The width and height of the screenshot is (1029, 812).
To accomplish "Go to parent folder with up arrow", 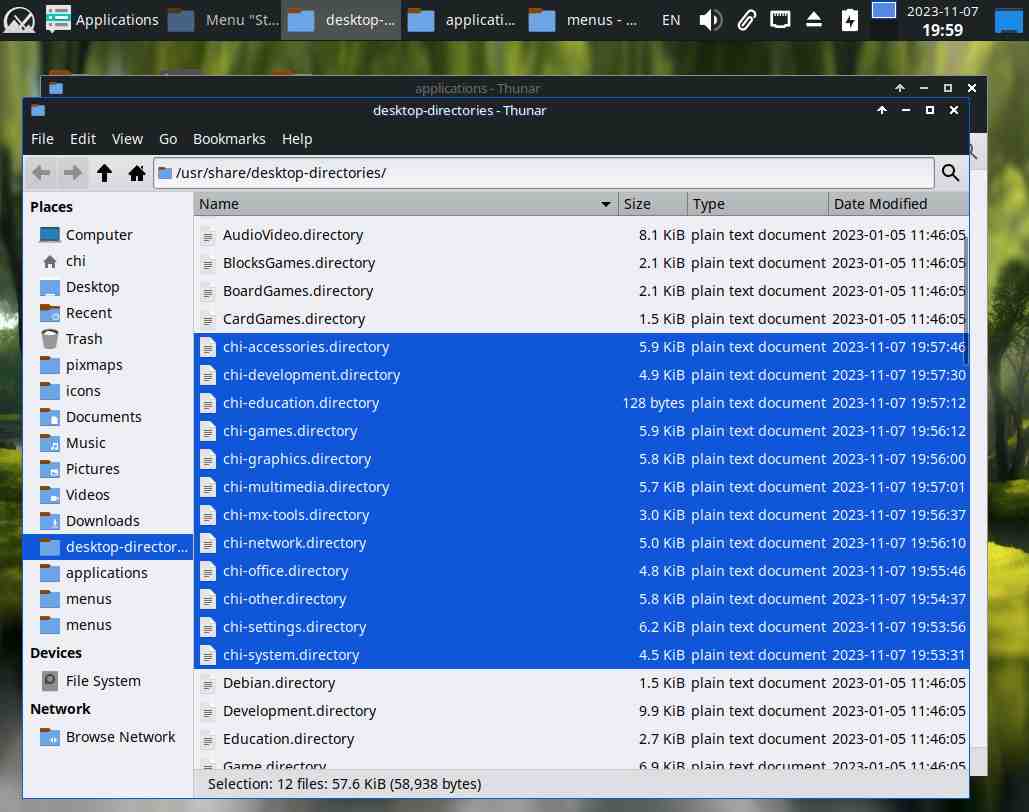I will tap(104, 173).
